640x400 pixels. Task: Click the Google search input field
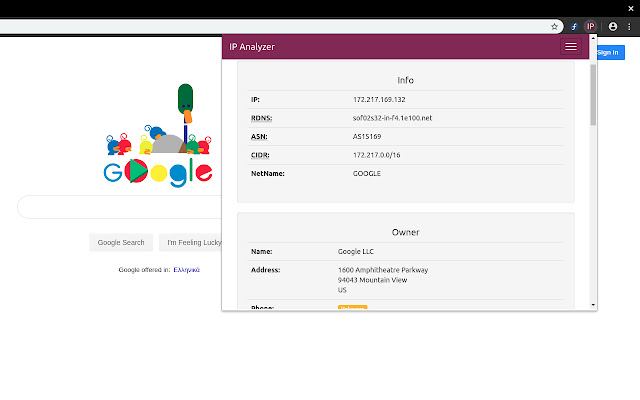pos(120,207)
